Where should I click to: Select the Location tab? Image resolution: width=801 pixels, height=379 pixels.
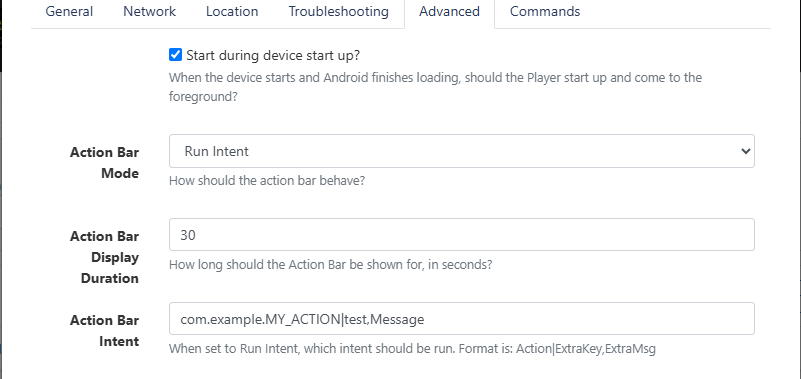click(x=232, y=12)
